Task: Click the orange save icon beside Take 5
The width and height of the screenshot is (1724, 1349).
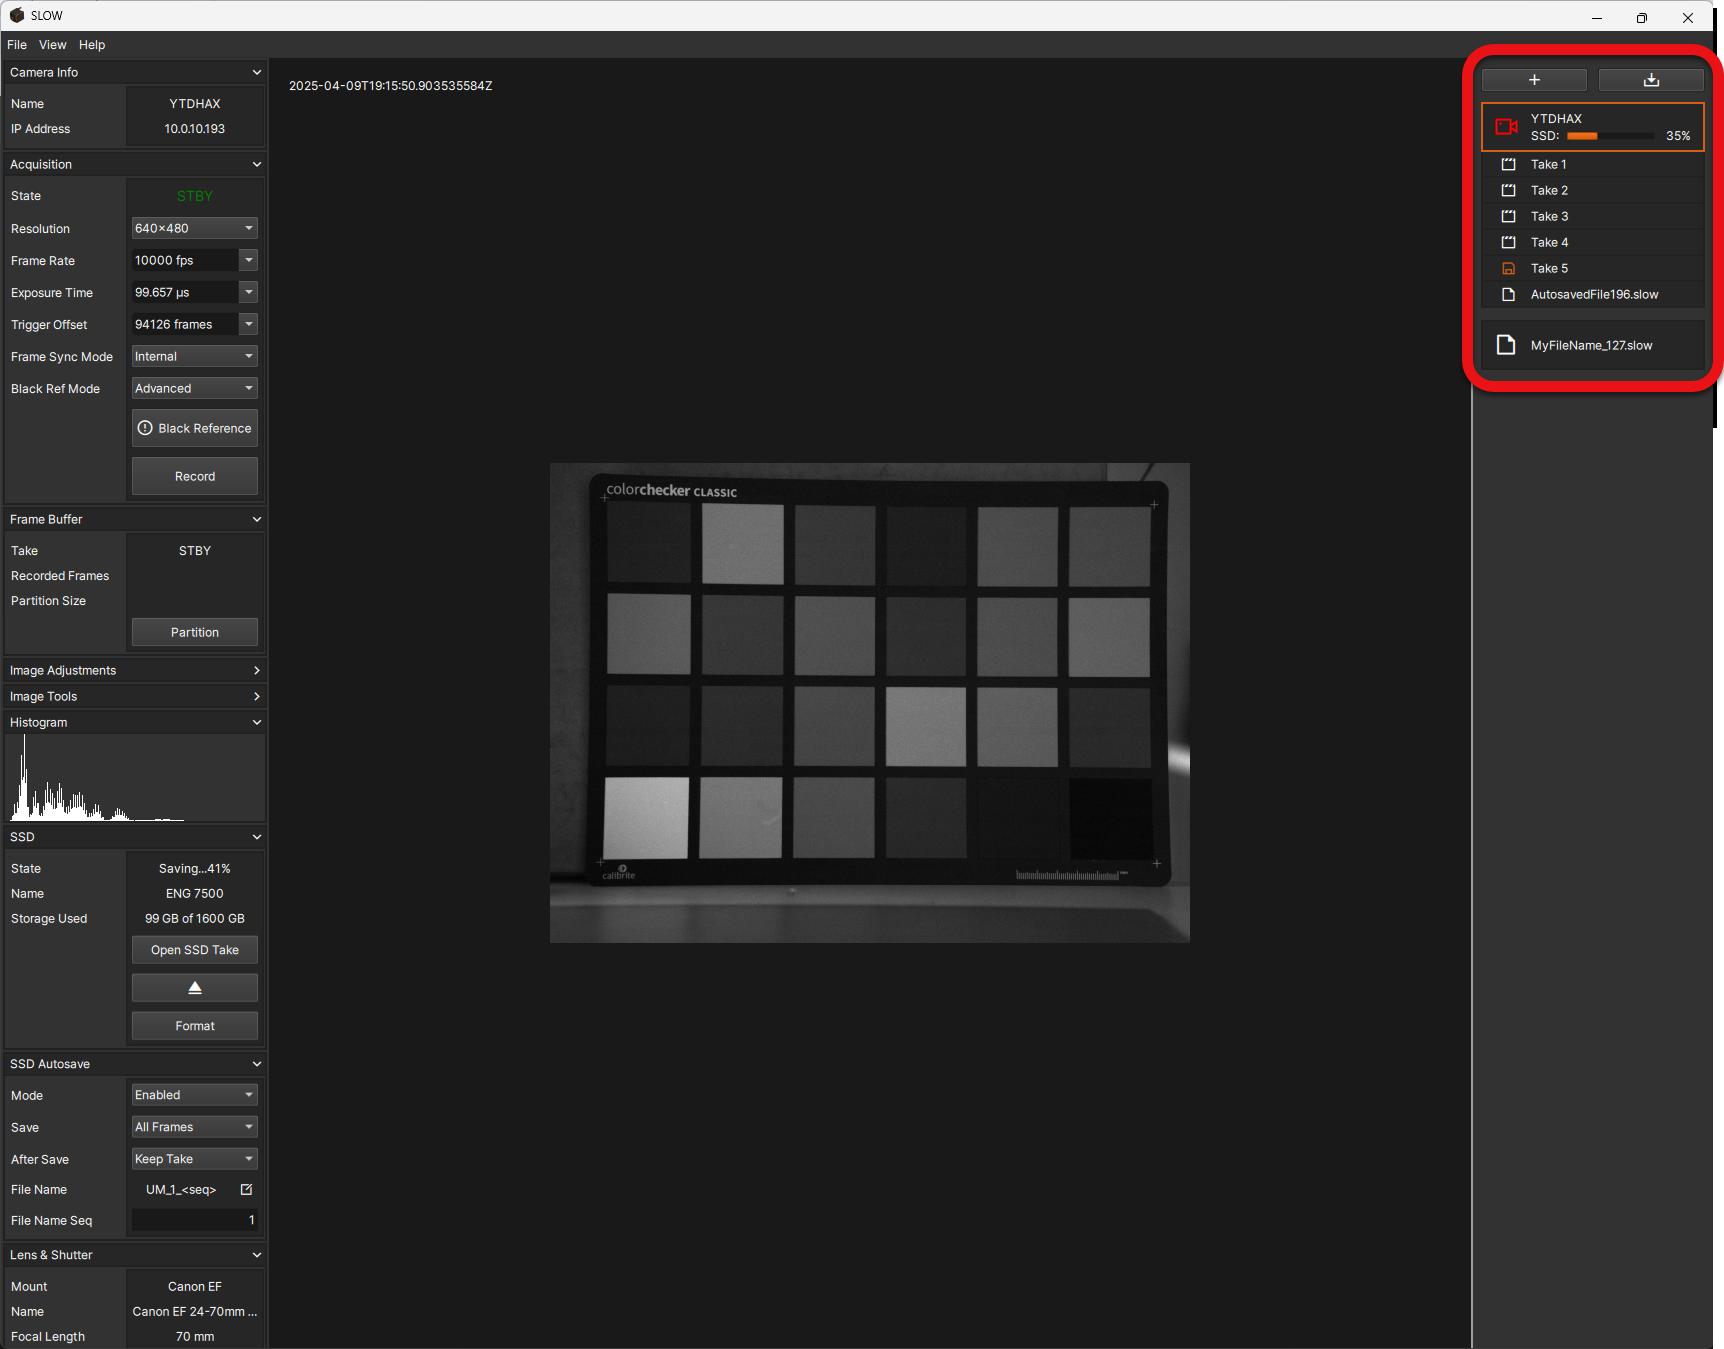Action: (1508, 268)
